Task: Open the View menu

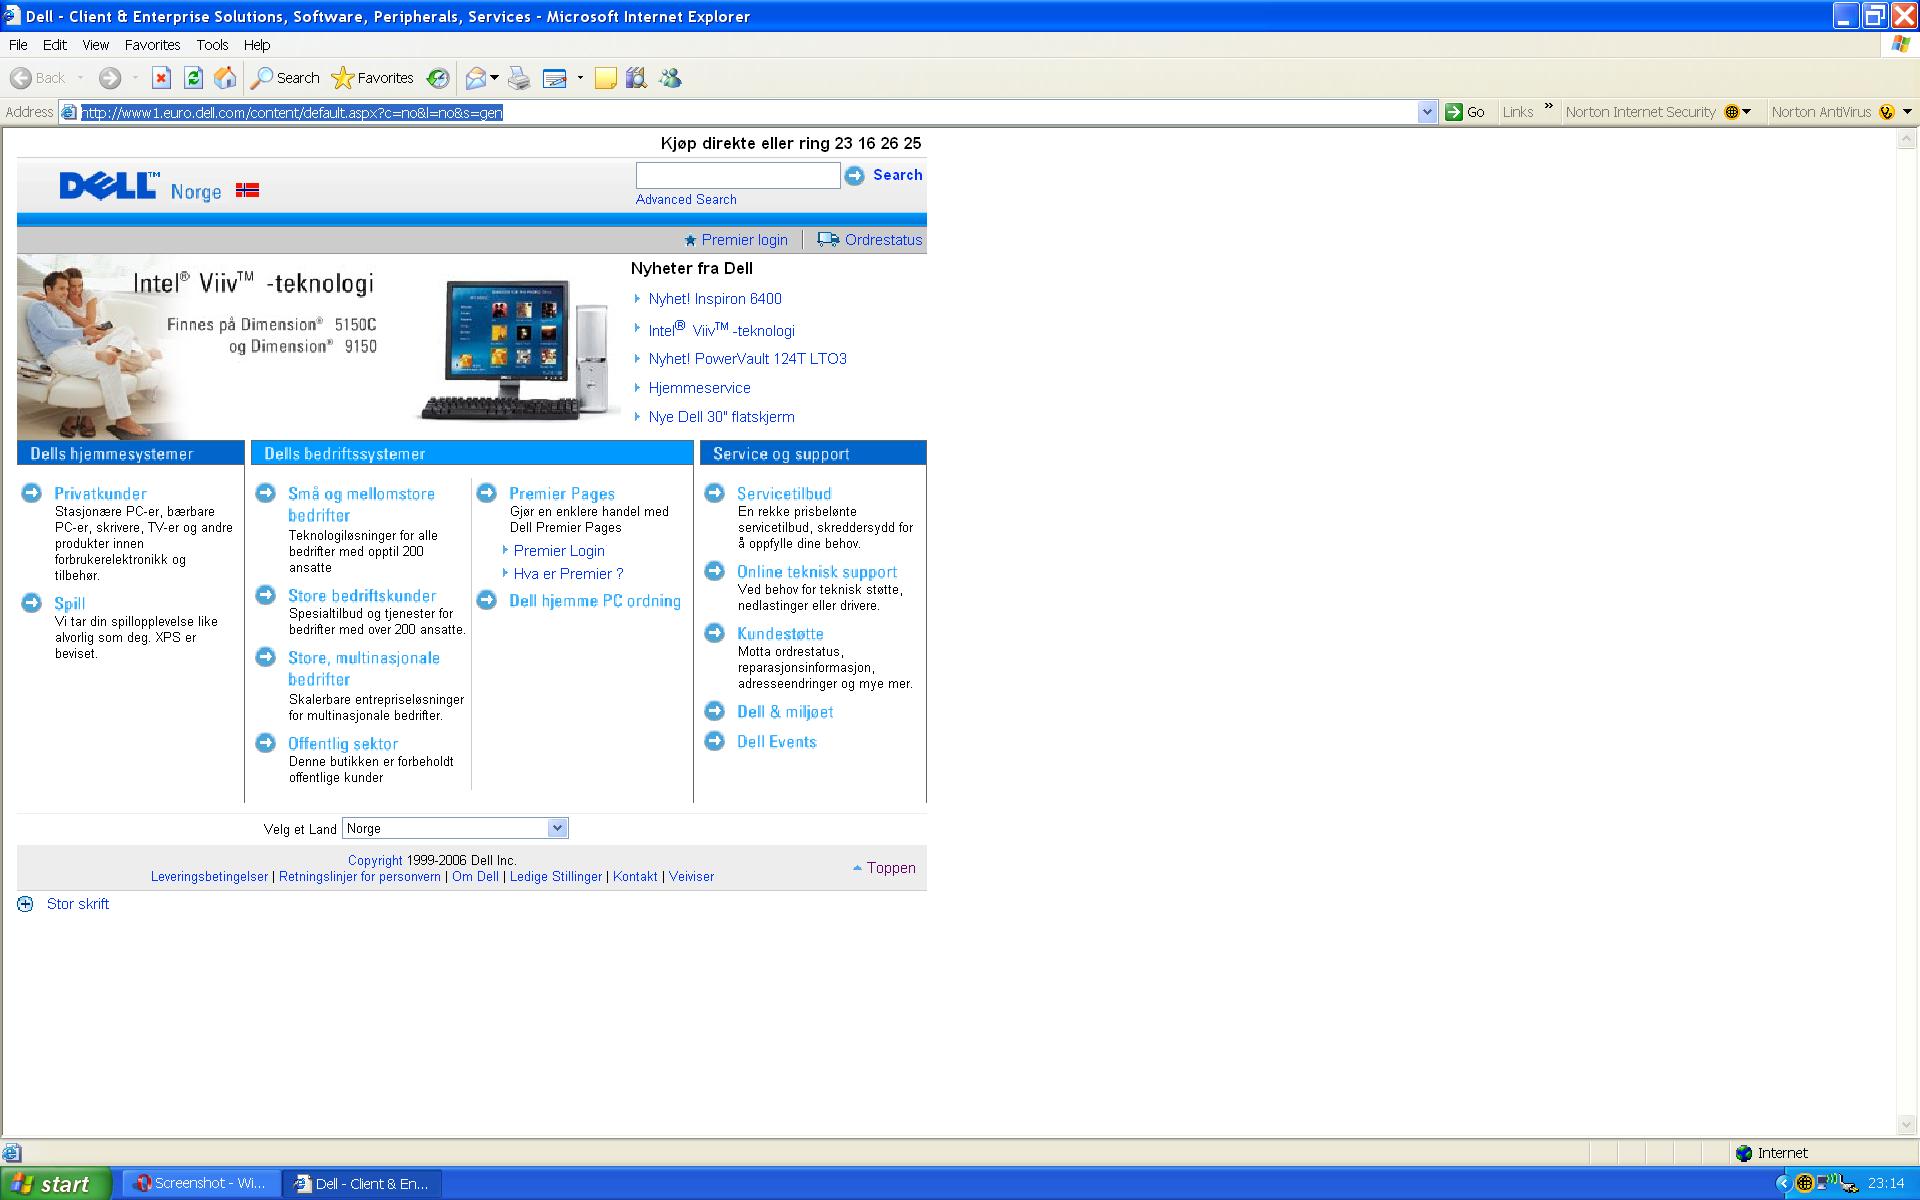Action: [x=95, y=45]
